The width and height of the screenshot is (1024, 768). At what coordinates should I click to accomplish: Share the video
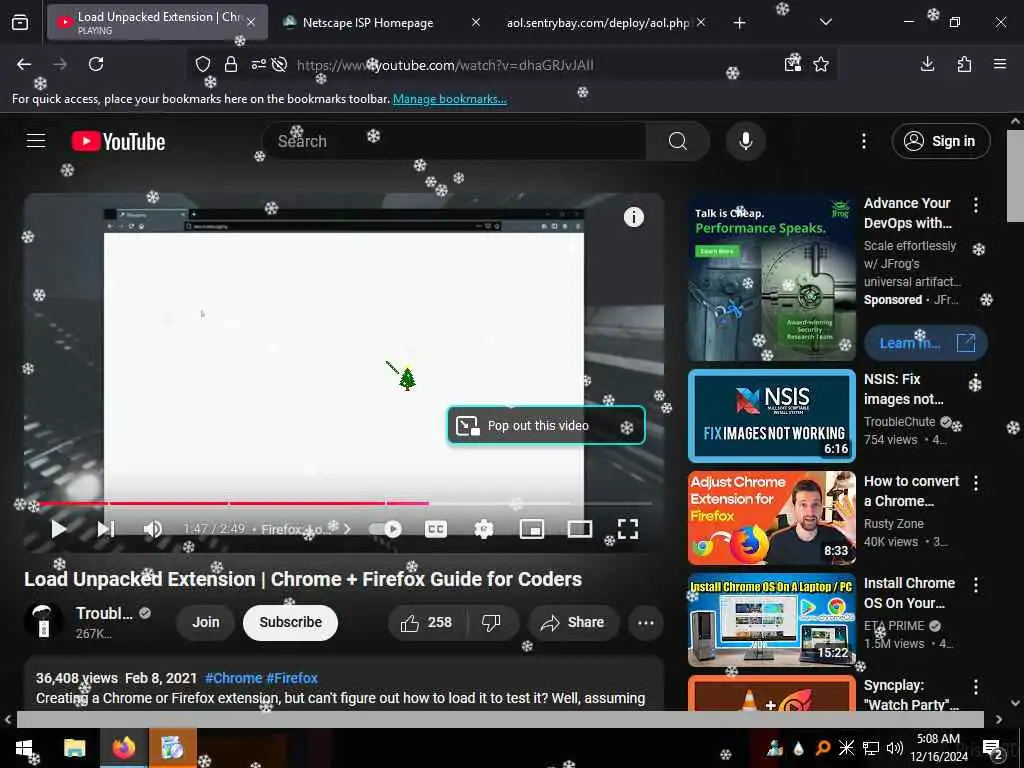point(573,622)
